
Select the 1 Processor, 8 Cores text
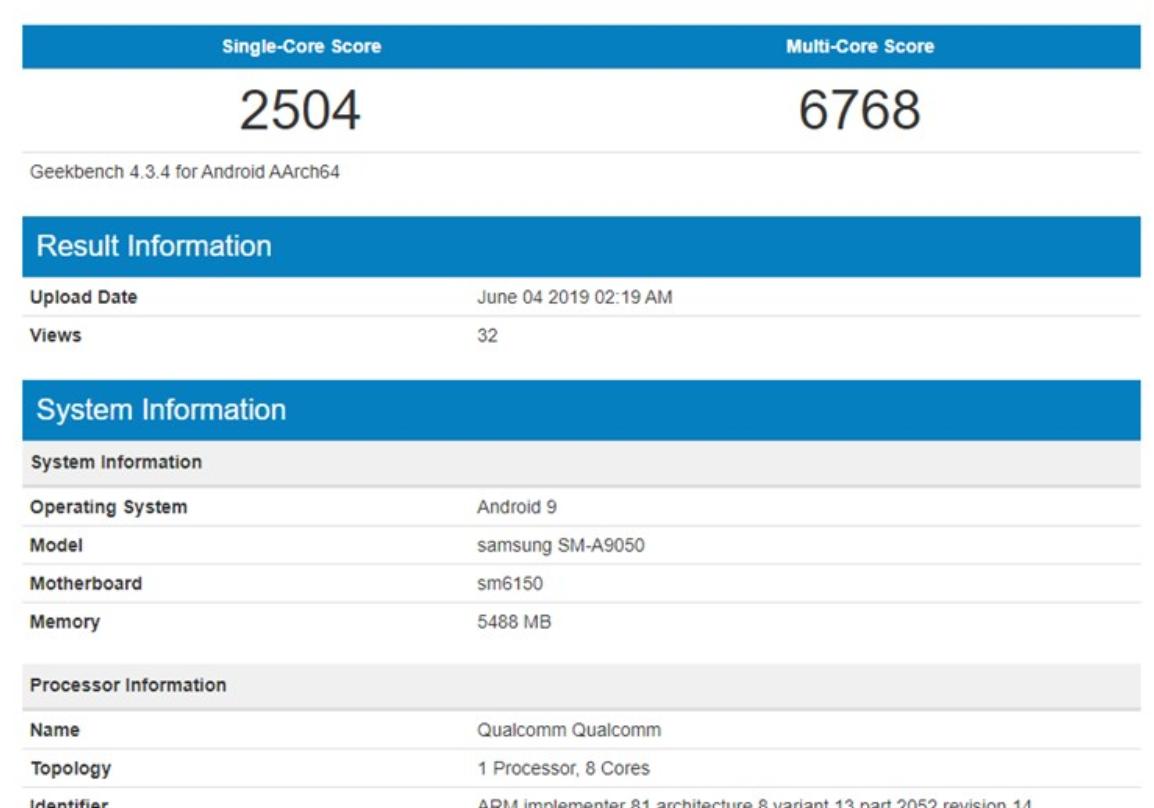(563, 769)
